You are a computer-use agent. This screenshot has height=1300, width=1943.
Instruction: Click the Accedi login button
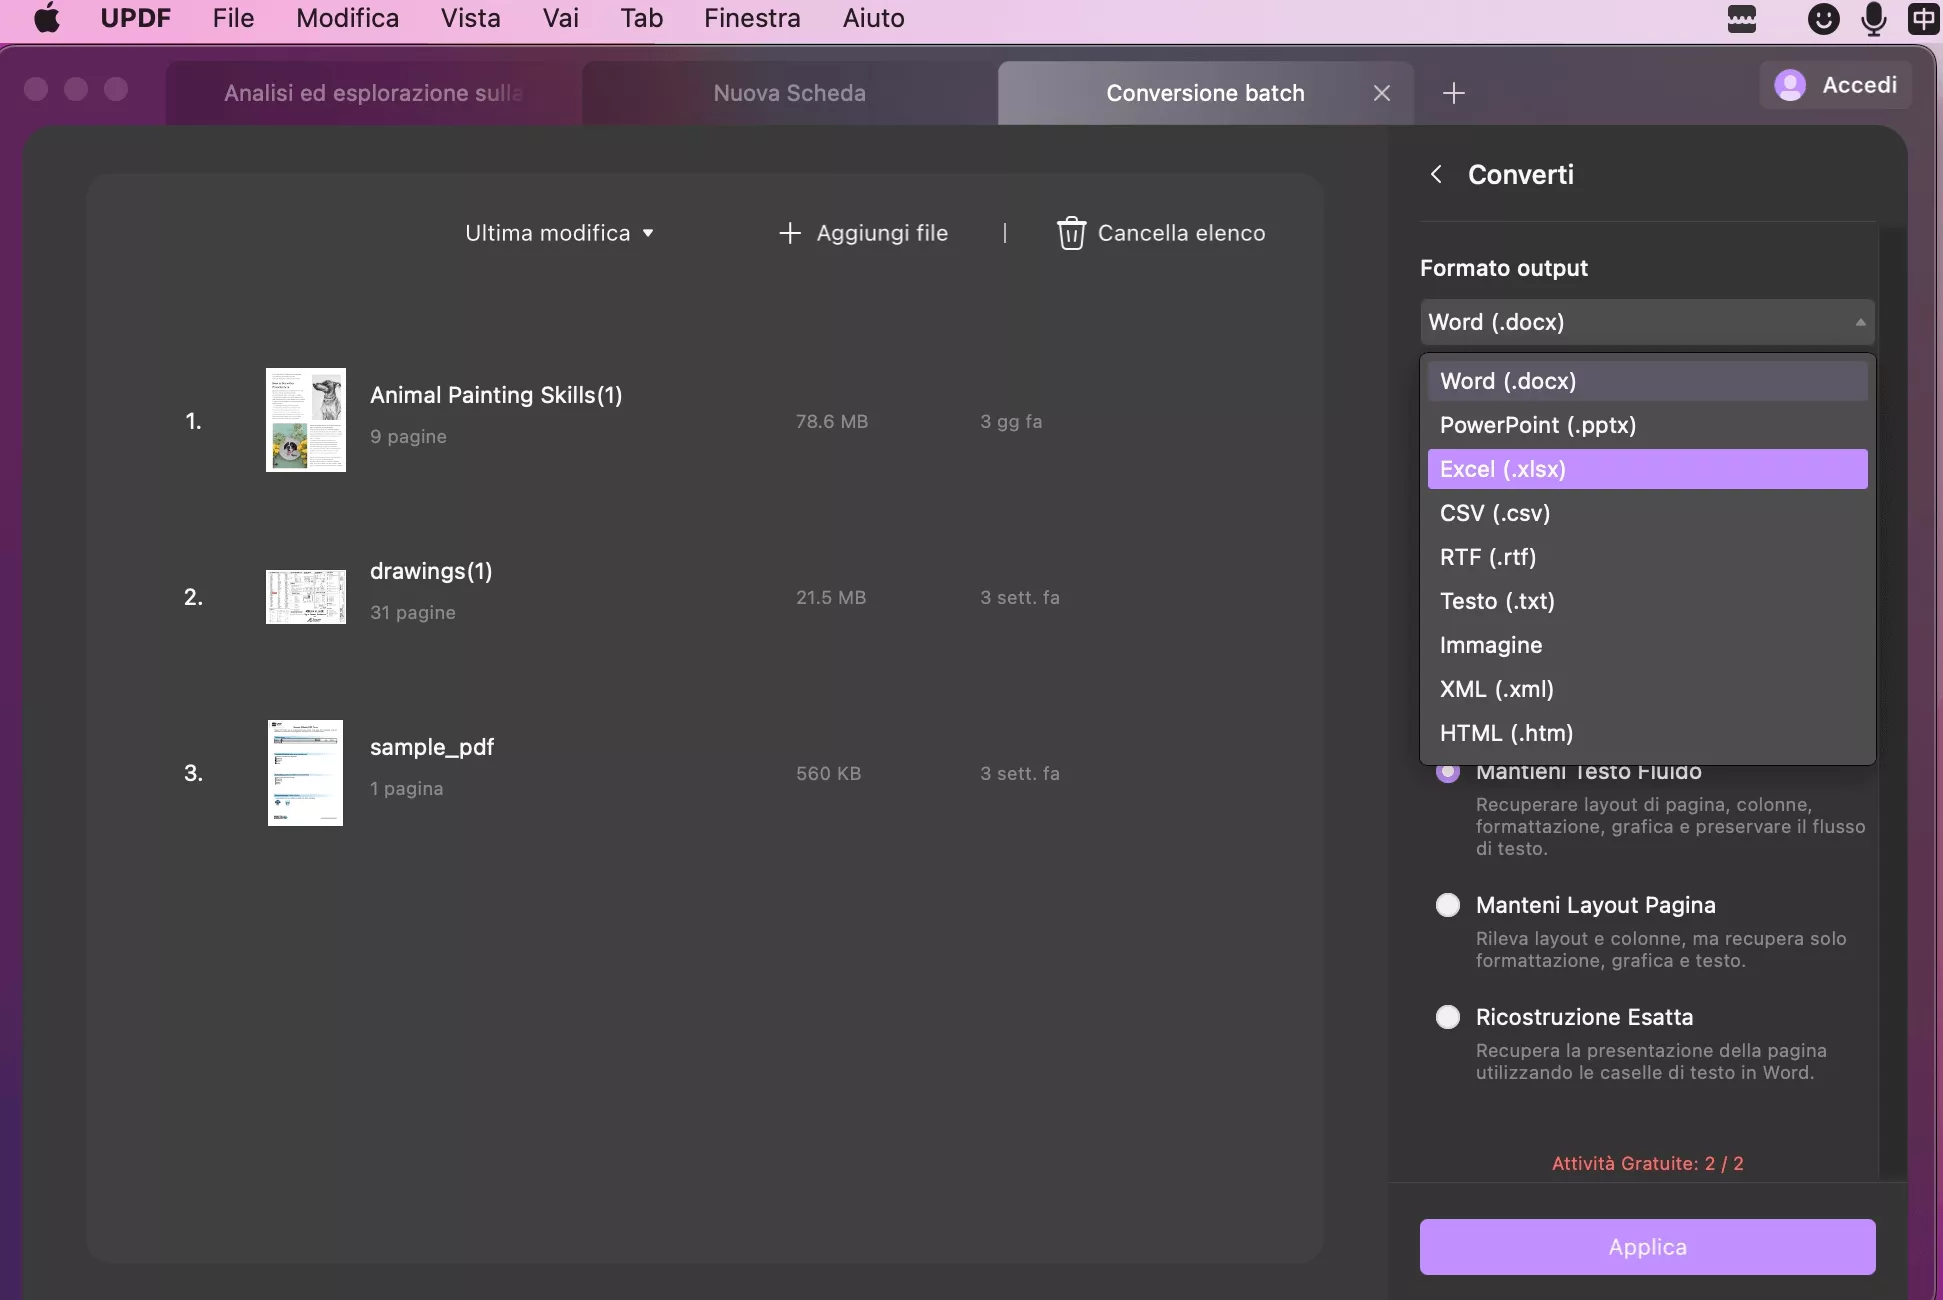[x=1837, y=85]
